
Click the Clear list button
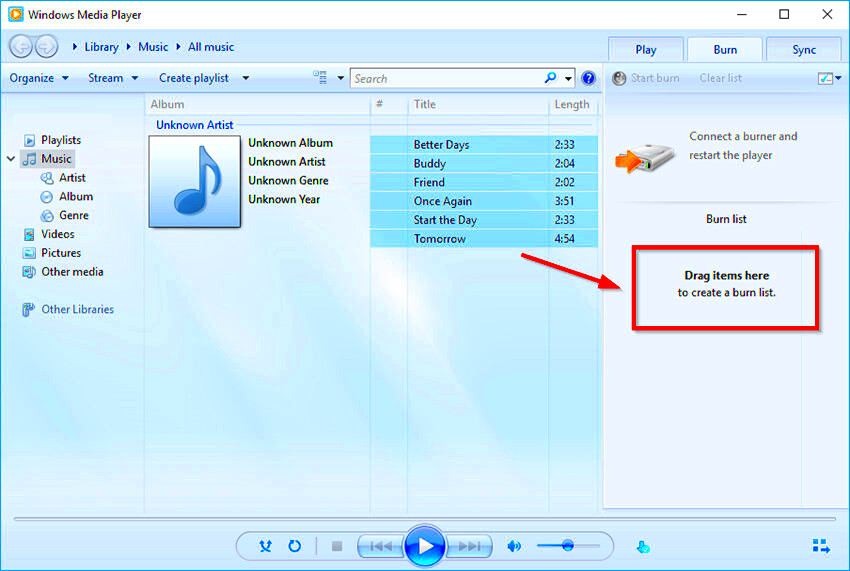coord(720,78)
